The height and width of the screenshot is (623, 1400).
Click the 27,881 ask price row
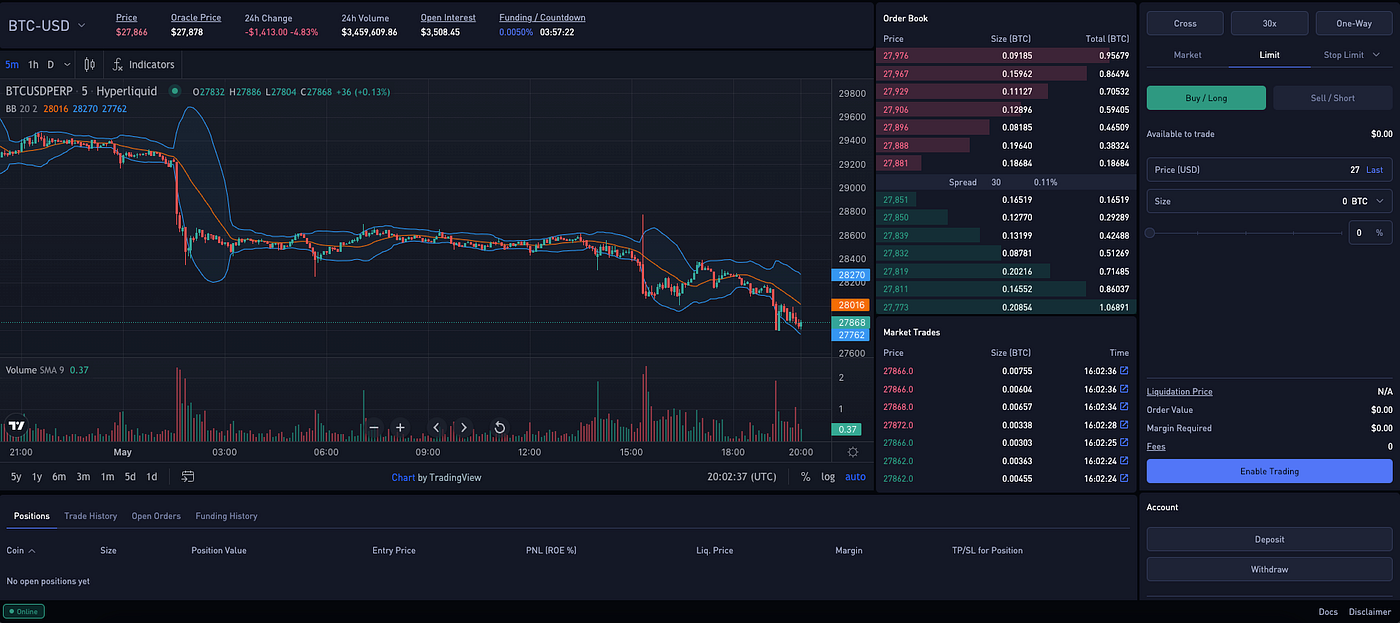[x=1005, y=163]
